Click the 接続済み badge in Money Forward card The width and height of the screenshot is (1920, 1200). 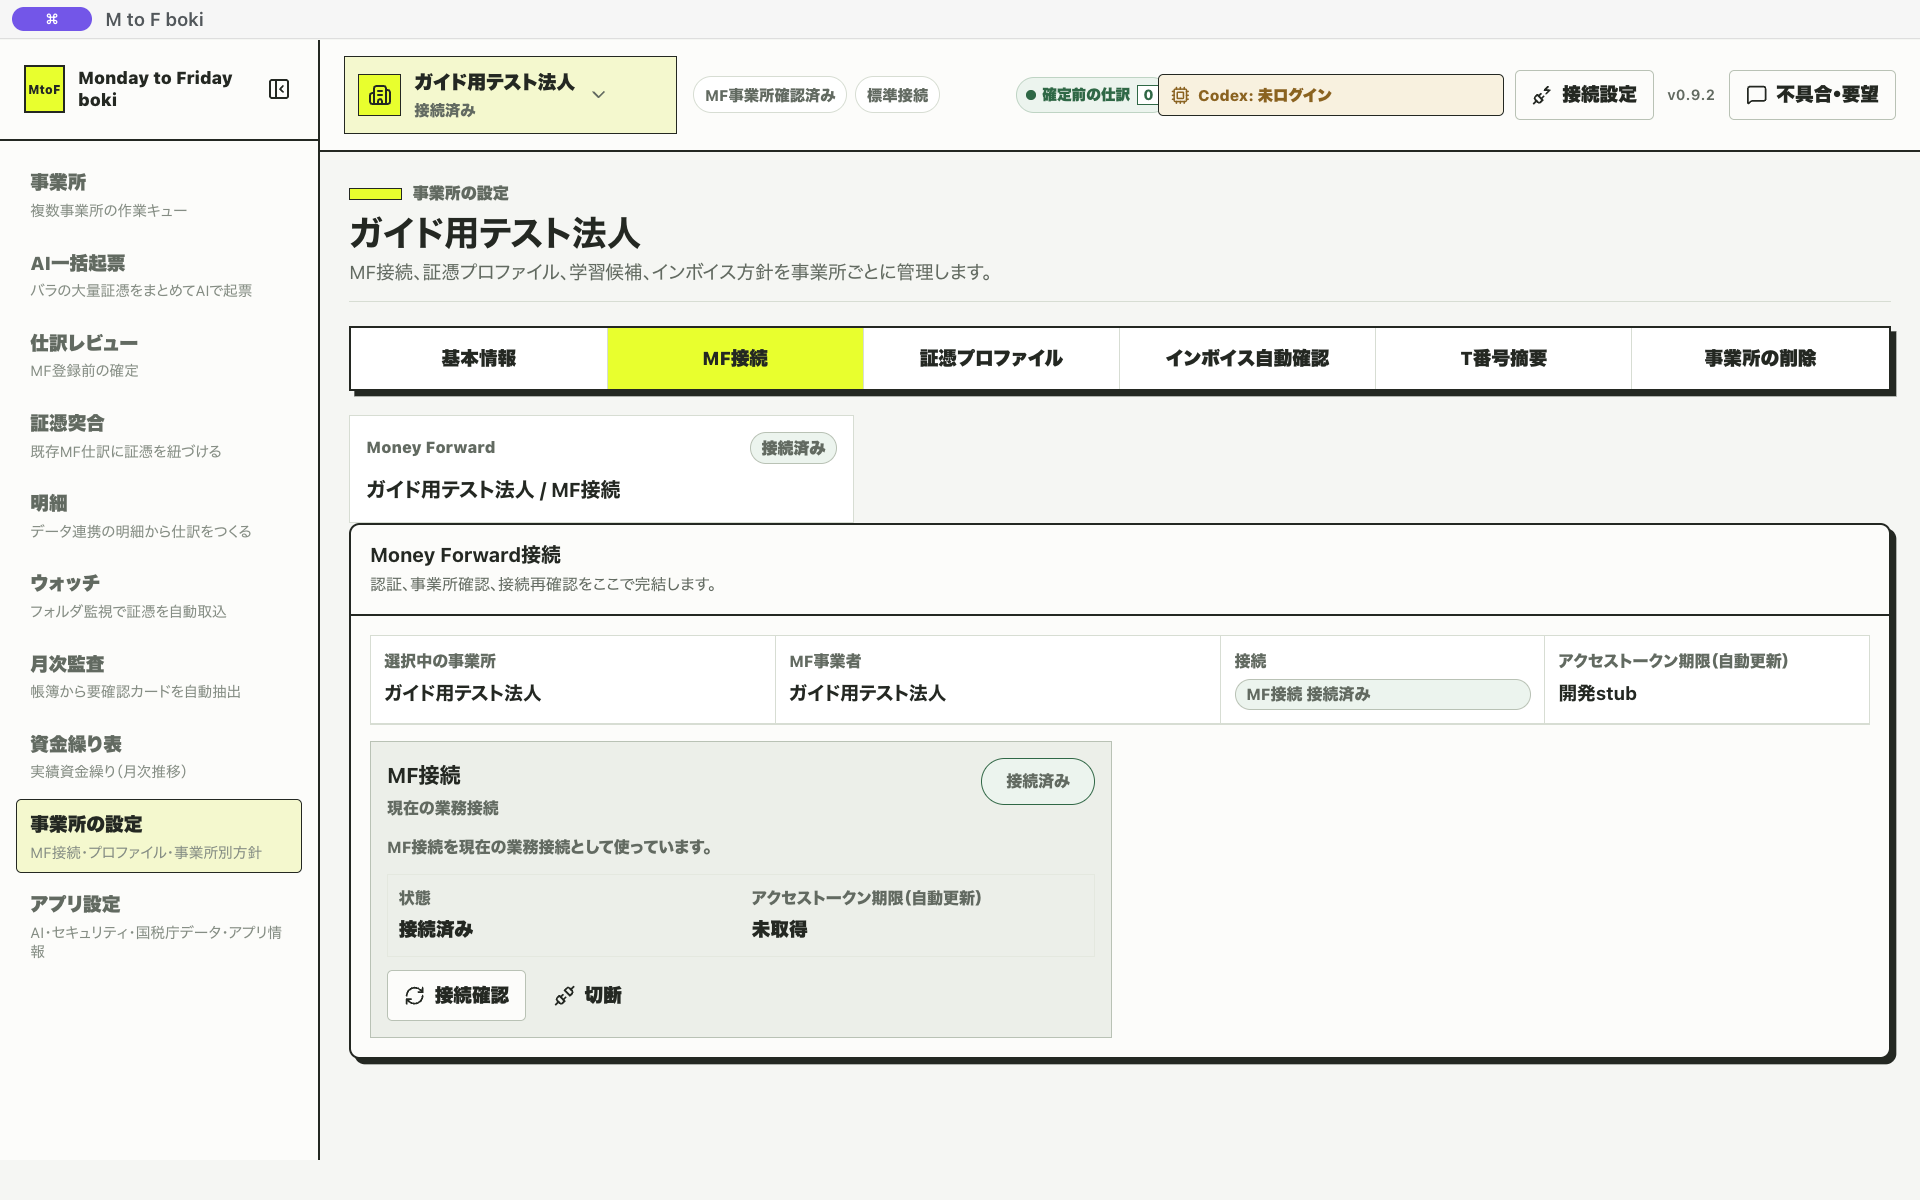(x=793, y=448)
